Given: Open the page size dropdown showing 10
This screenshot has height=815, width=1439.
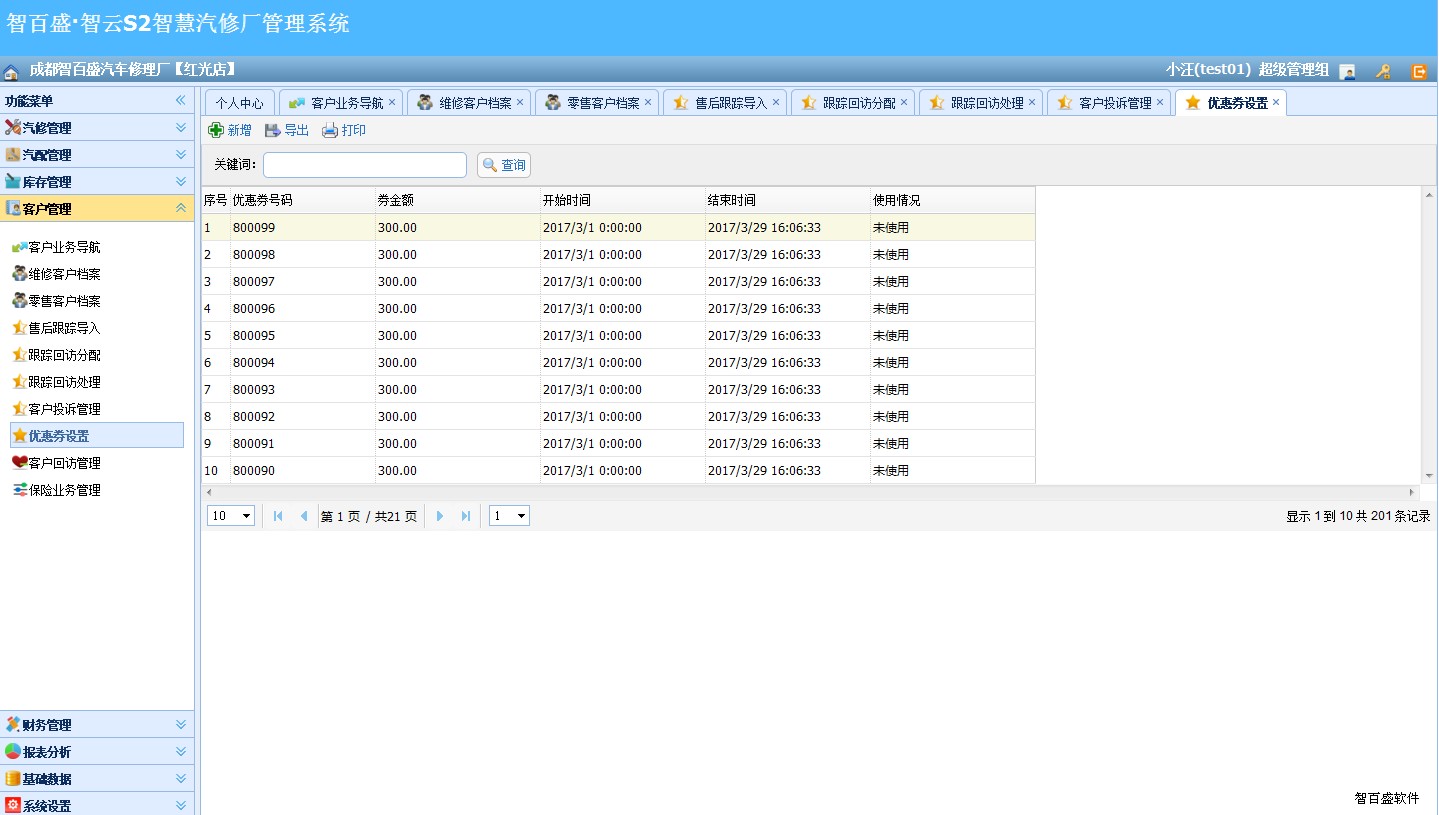Looking at the screenshot, I should coord(231,516).
